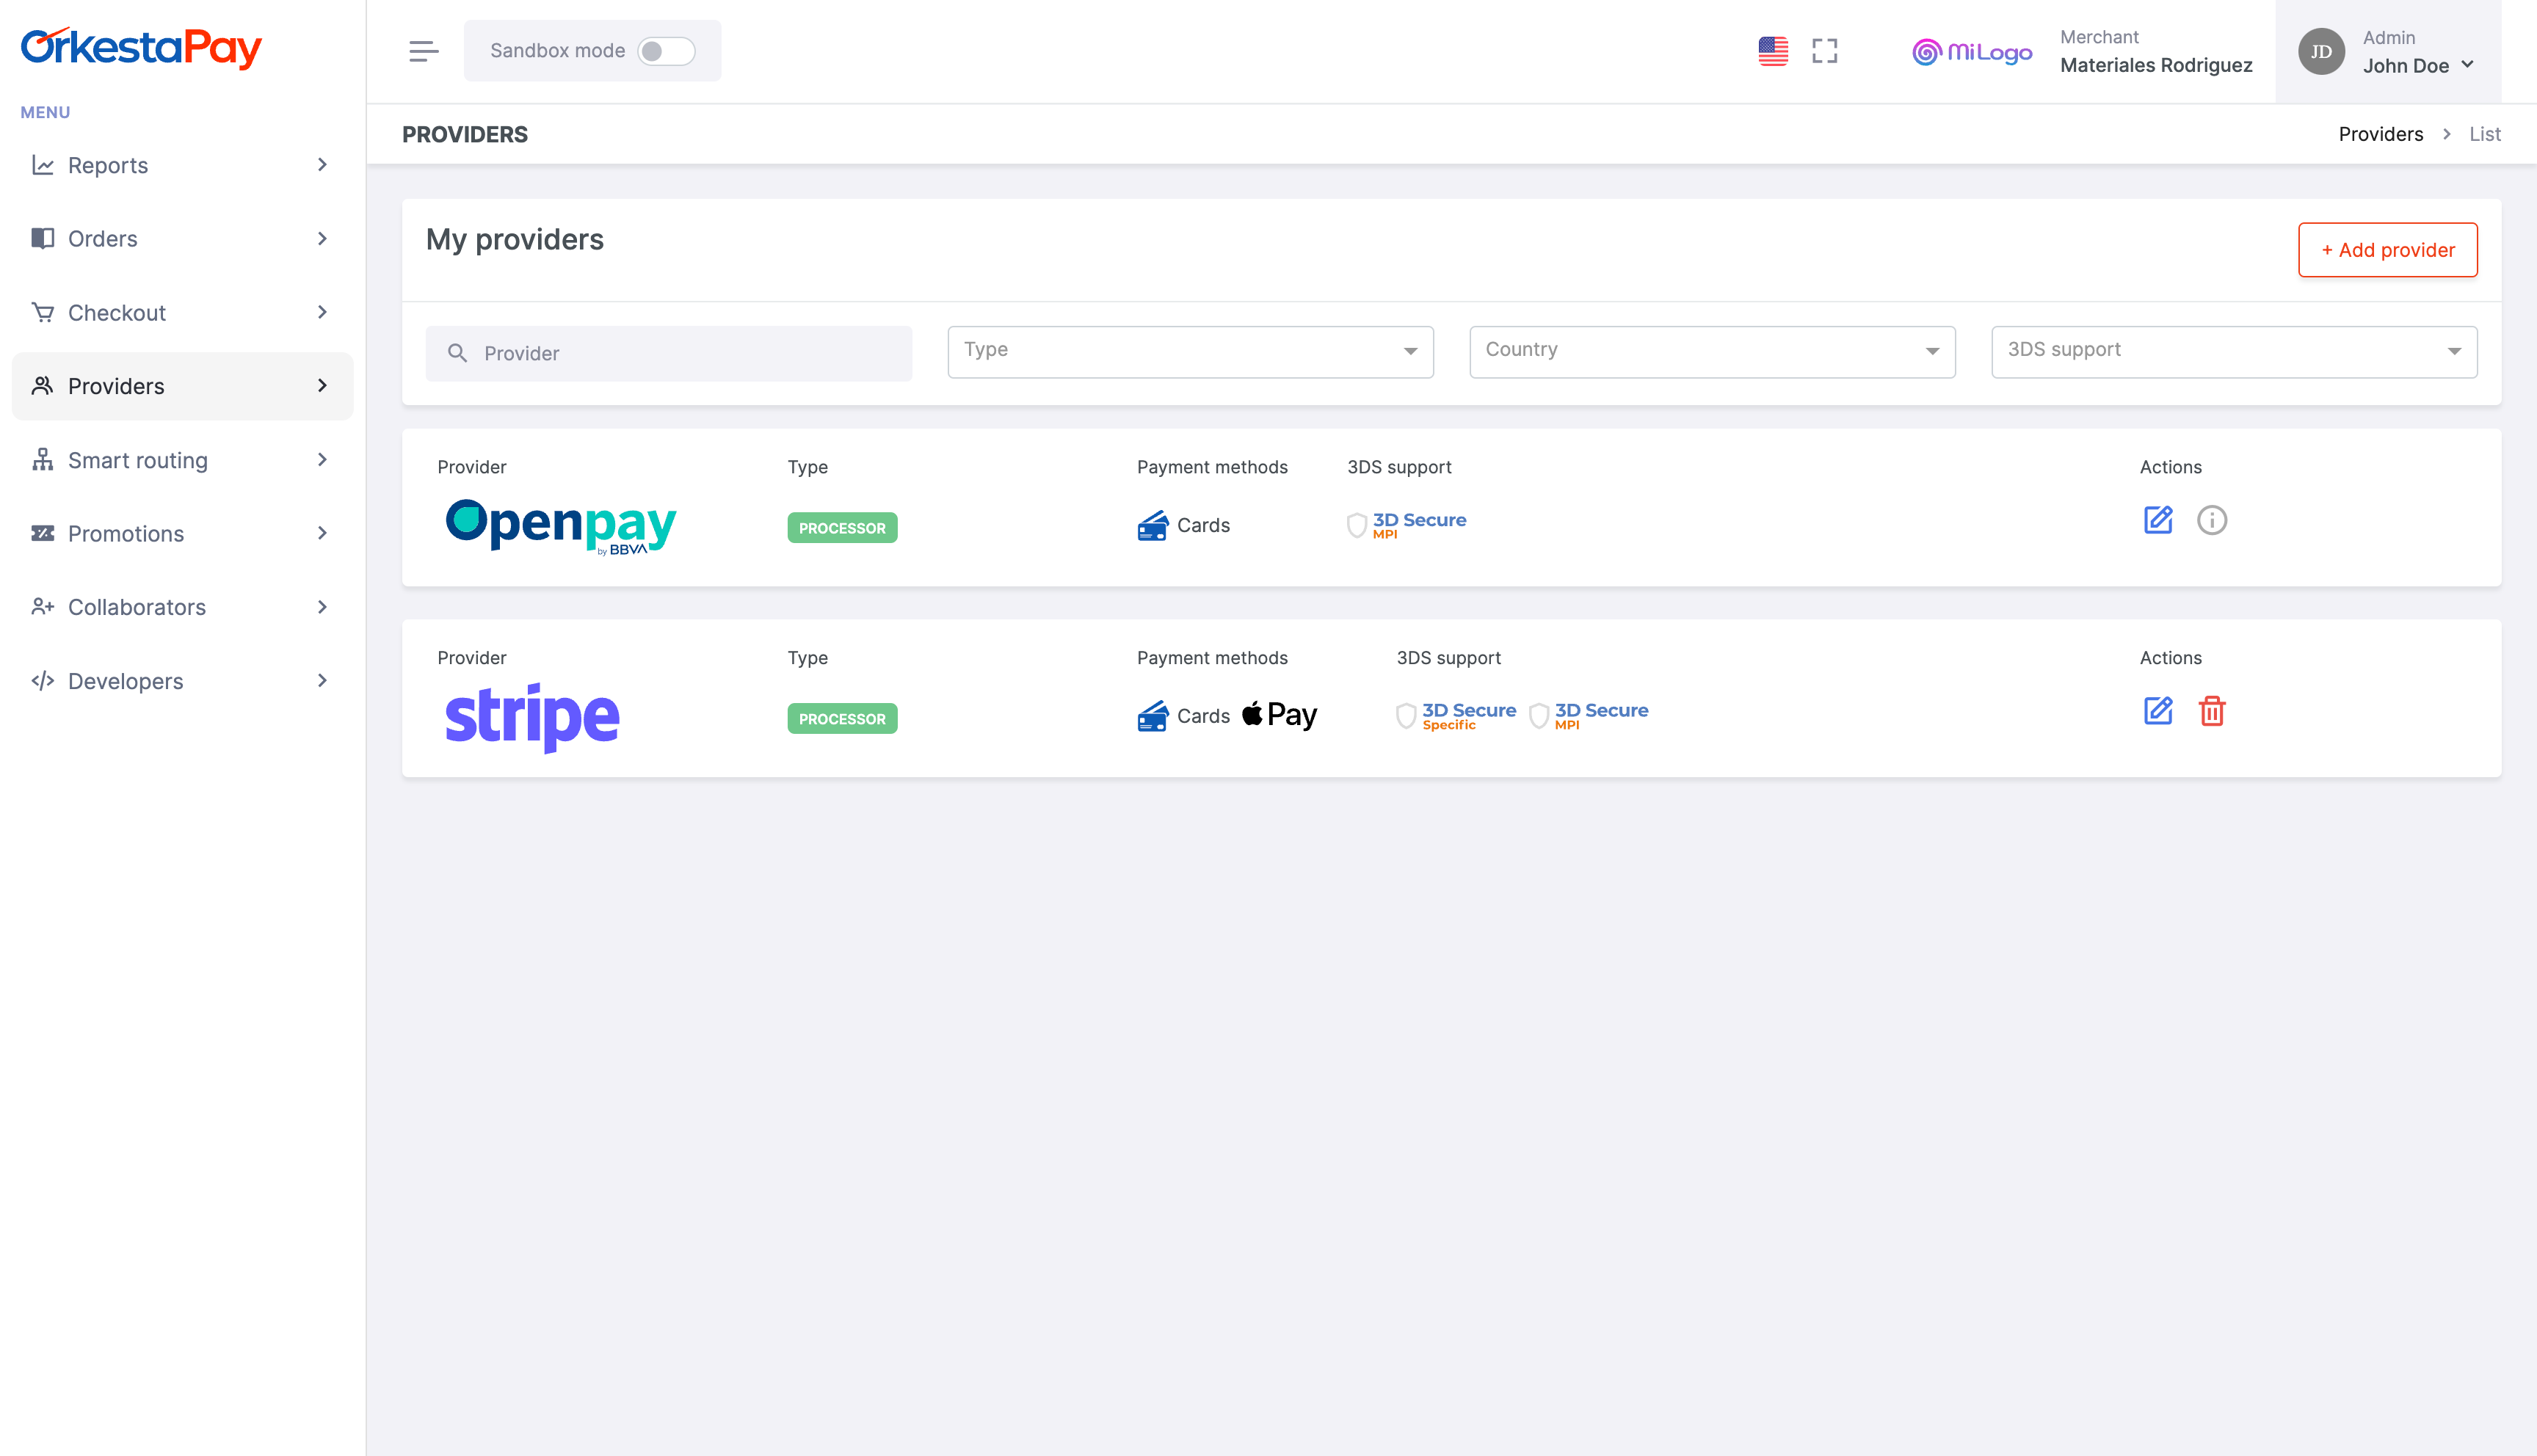Open John Doe account dropdown arrow
The height and width of the screenshot is (1456, 2537).
click(x=2468, y=65)
